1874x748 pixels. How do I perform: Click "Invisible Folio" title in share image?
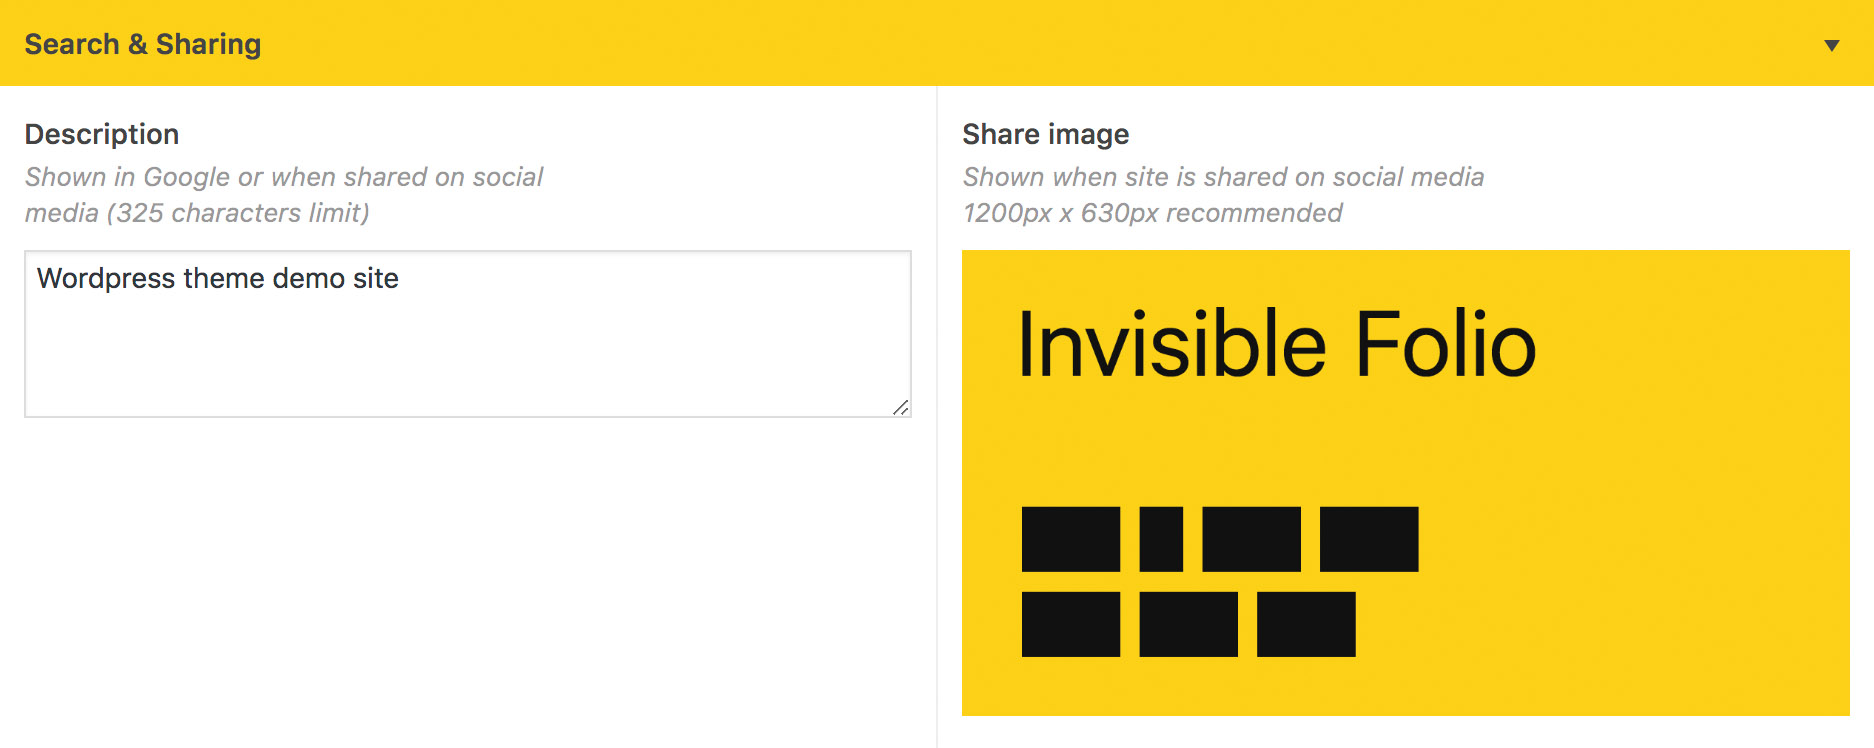click(1276, 344)
